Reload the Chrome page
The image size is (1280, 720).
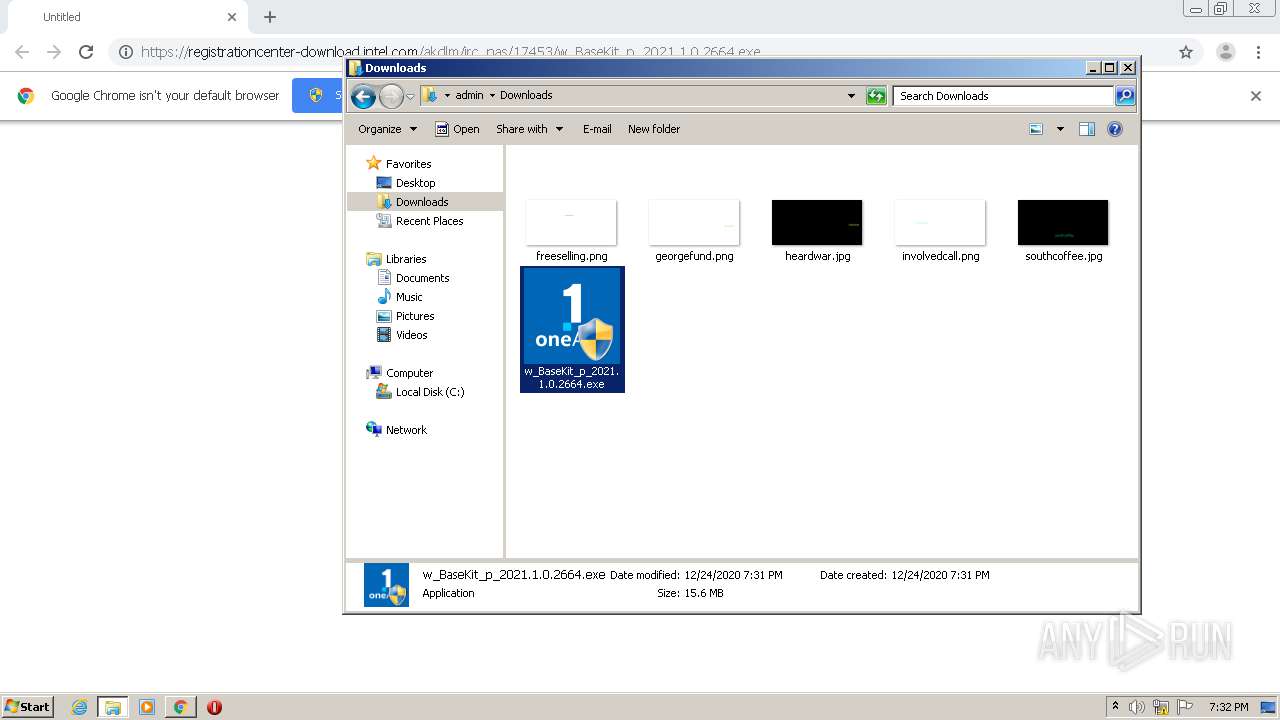[x=86, y=52]
